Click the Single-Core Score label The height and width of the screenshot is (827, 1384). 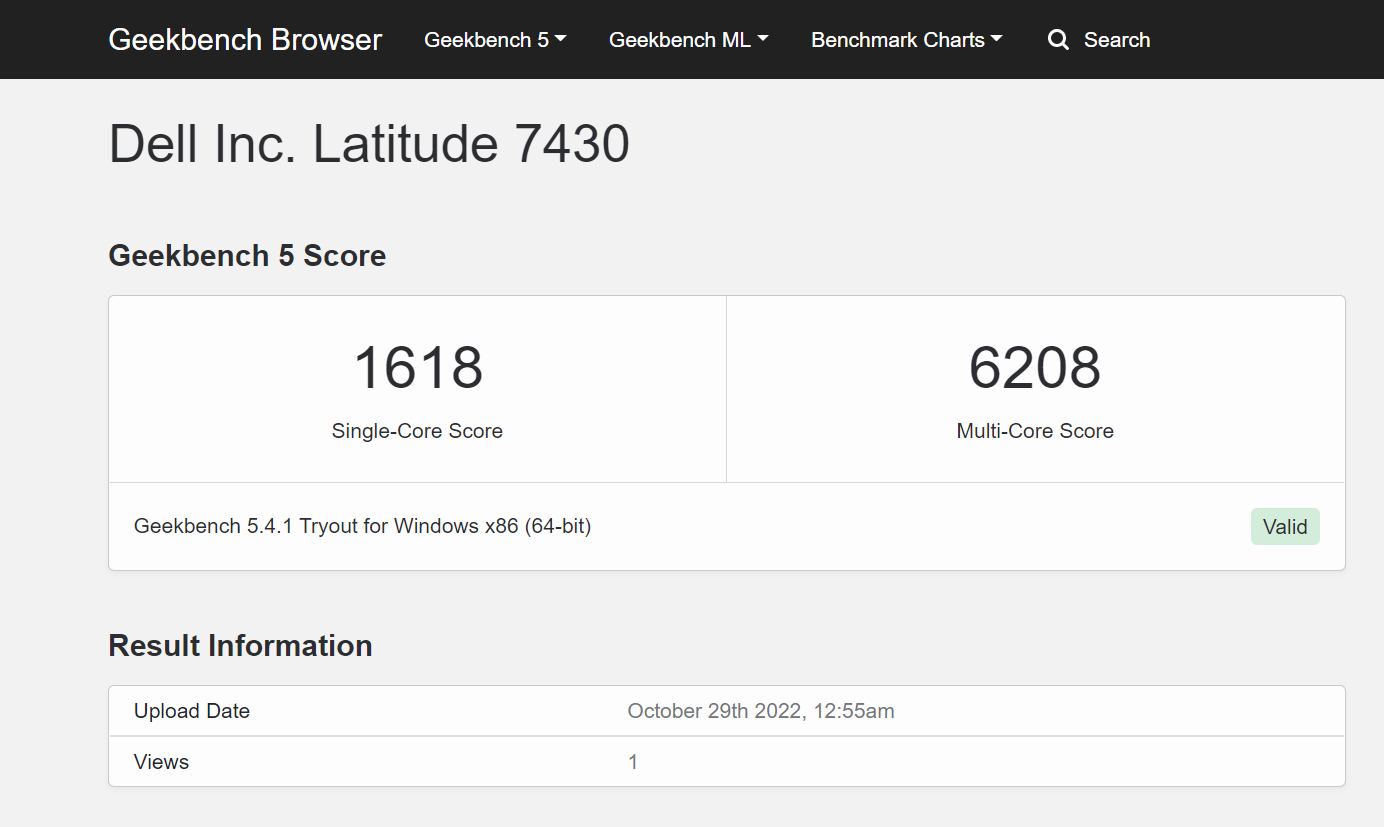pyautogui.click(x=417, y=431)
